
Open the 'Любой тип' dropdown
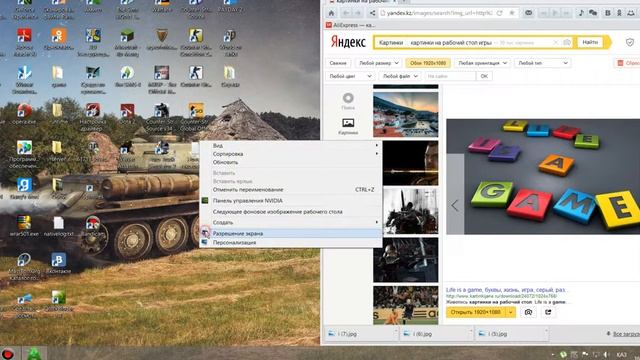pos(542,63)
